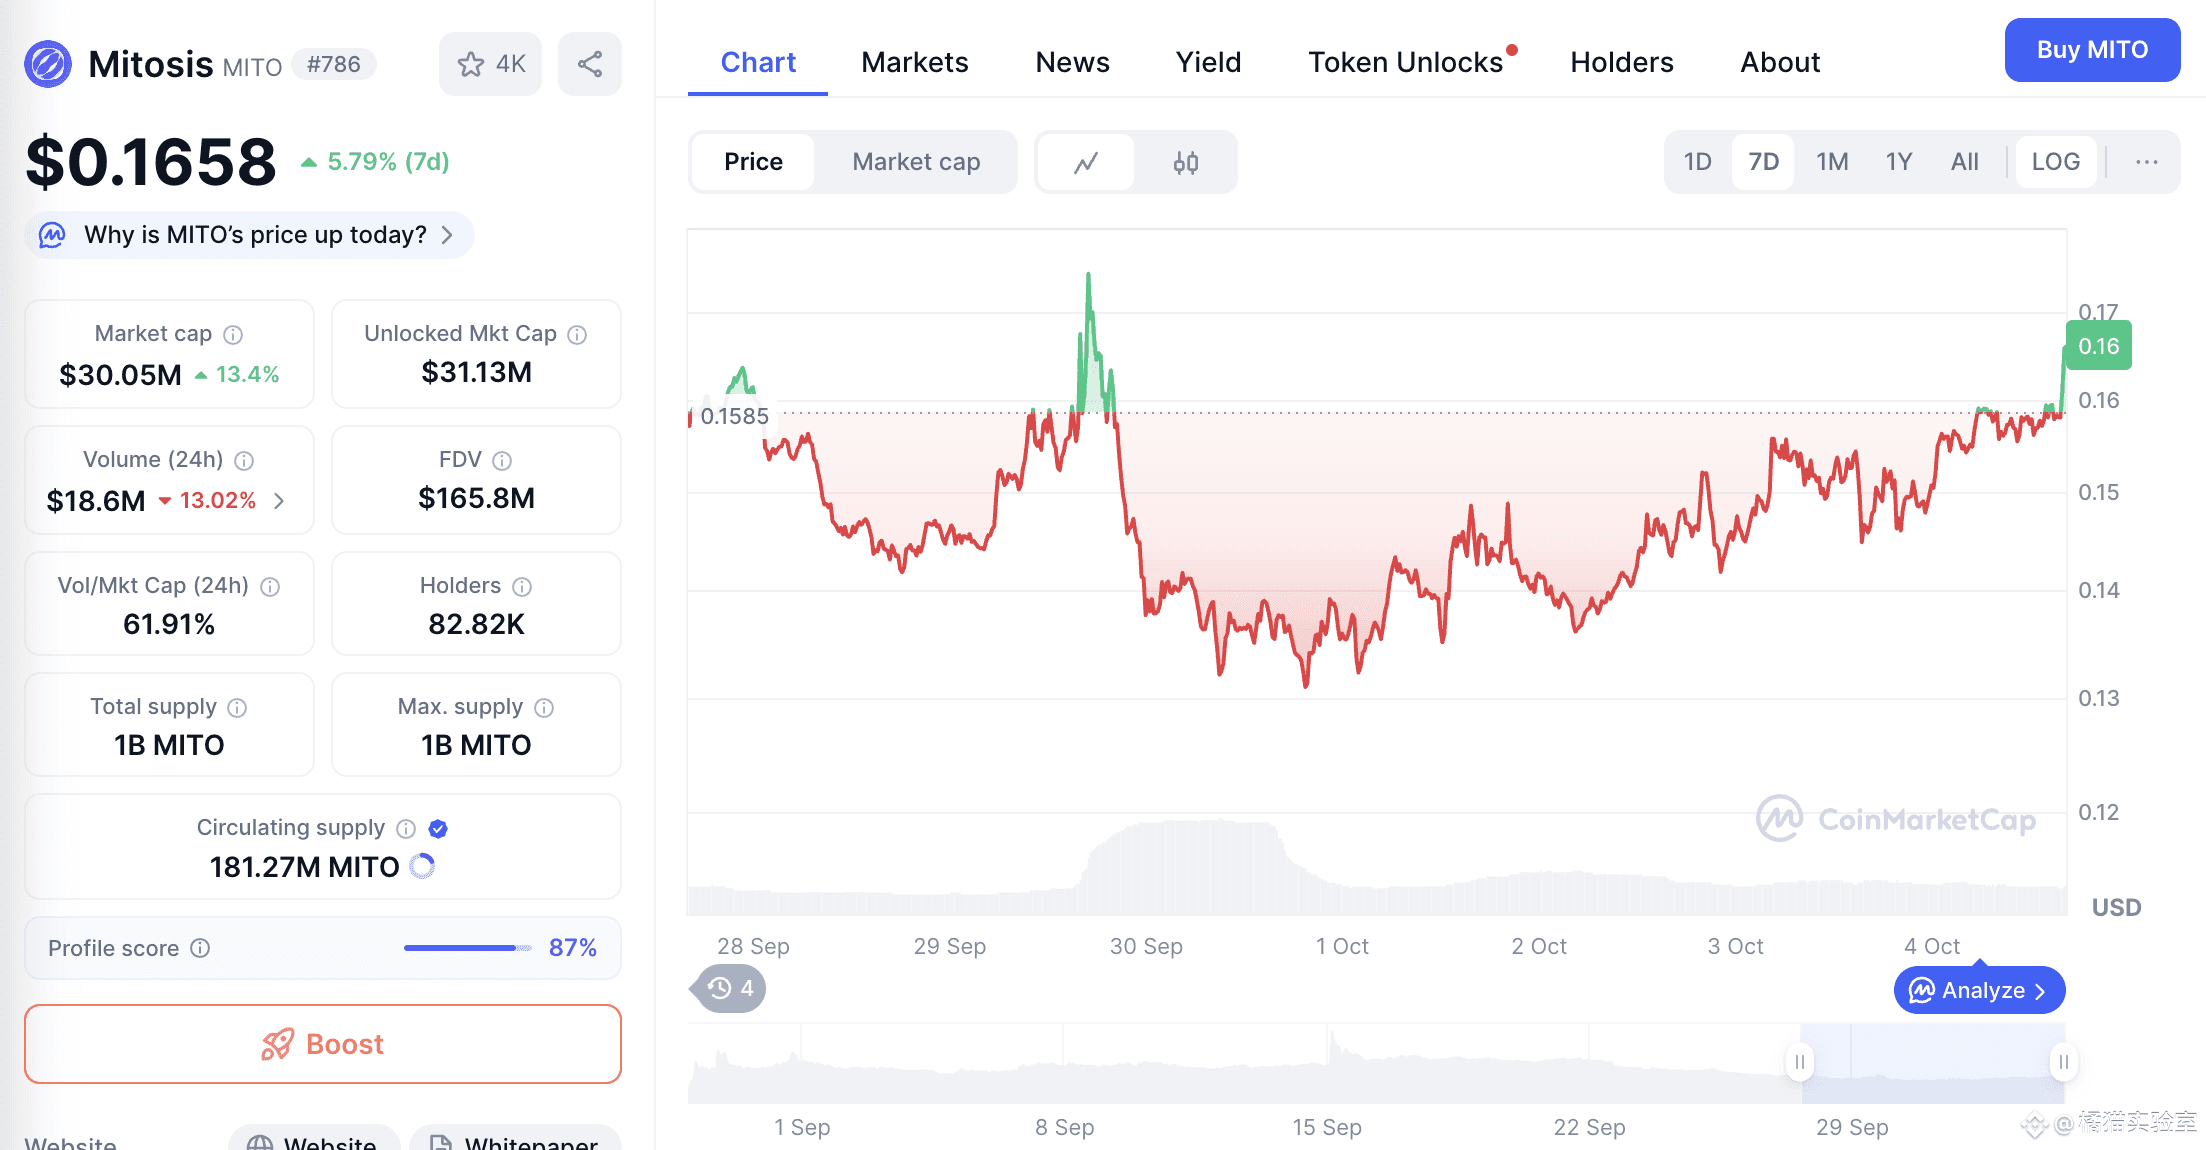2206x1150 pixels.
Task: Click the share icon button
Action: 590,64
